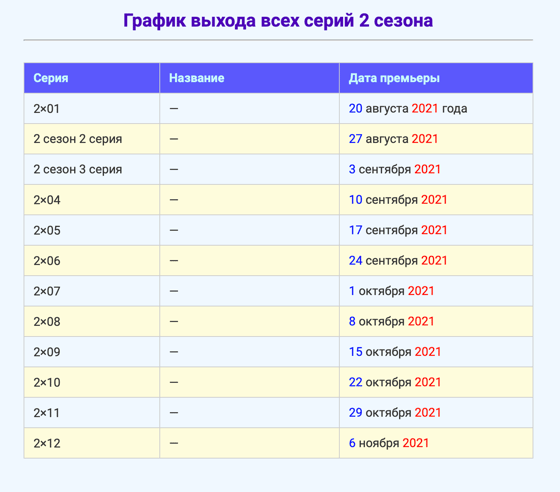Click the date '29 октября 2021'

(395, 413)
